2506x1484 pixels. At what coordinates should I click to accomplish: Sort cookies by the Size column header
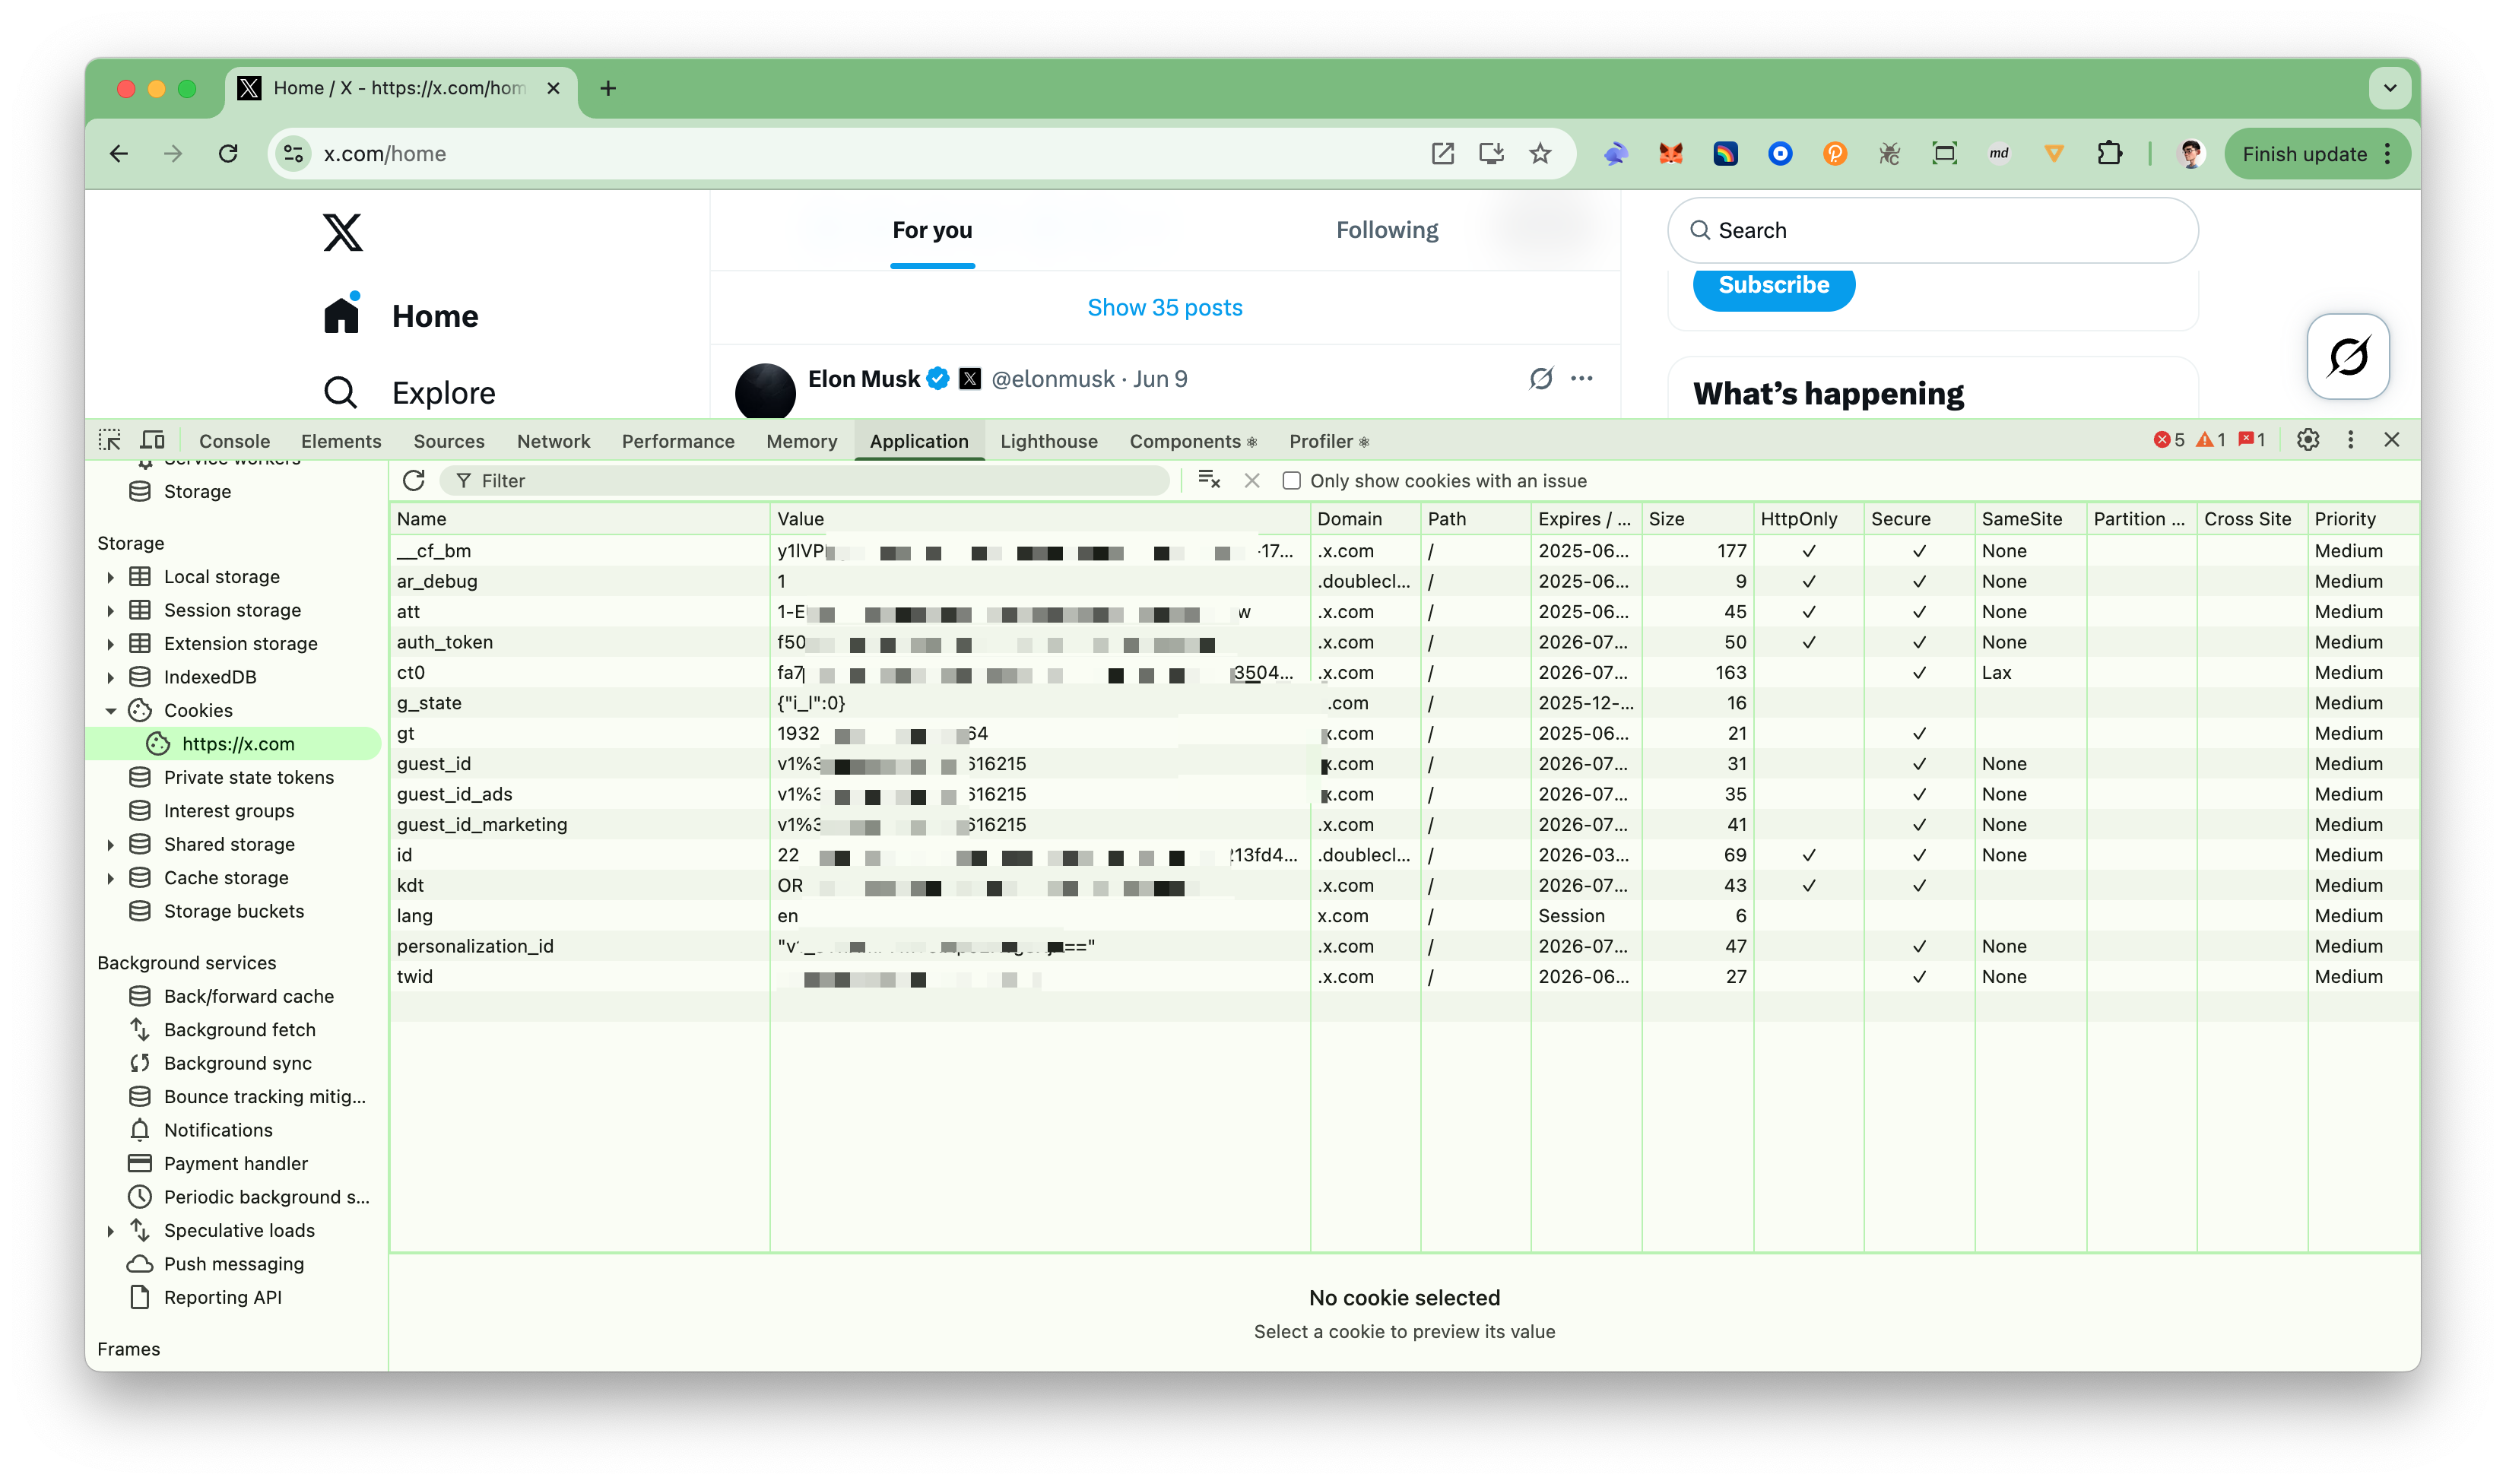click(1697, 519)
